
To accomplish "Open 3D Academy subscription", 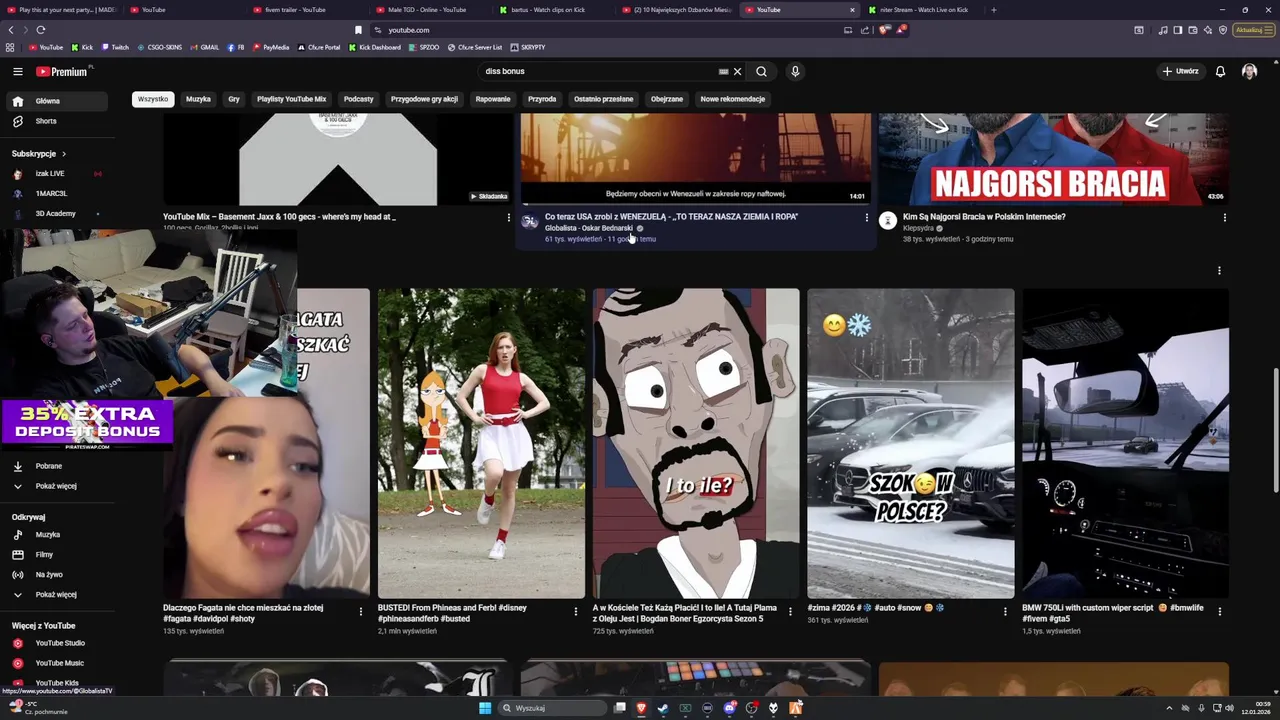I will tap(55, 214).
